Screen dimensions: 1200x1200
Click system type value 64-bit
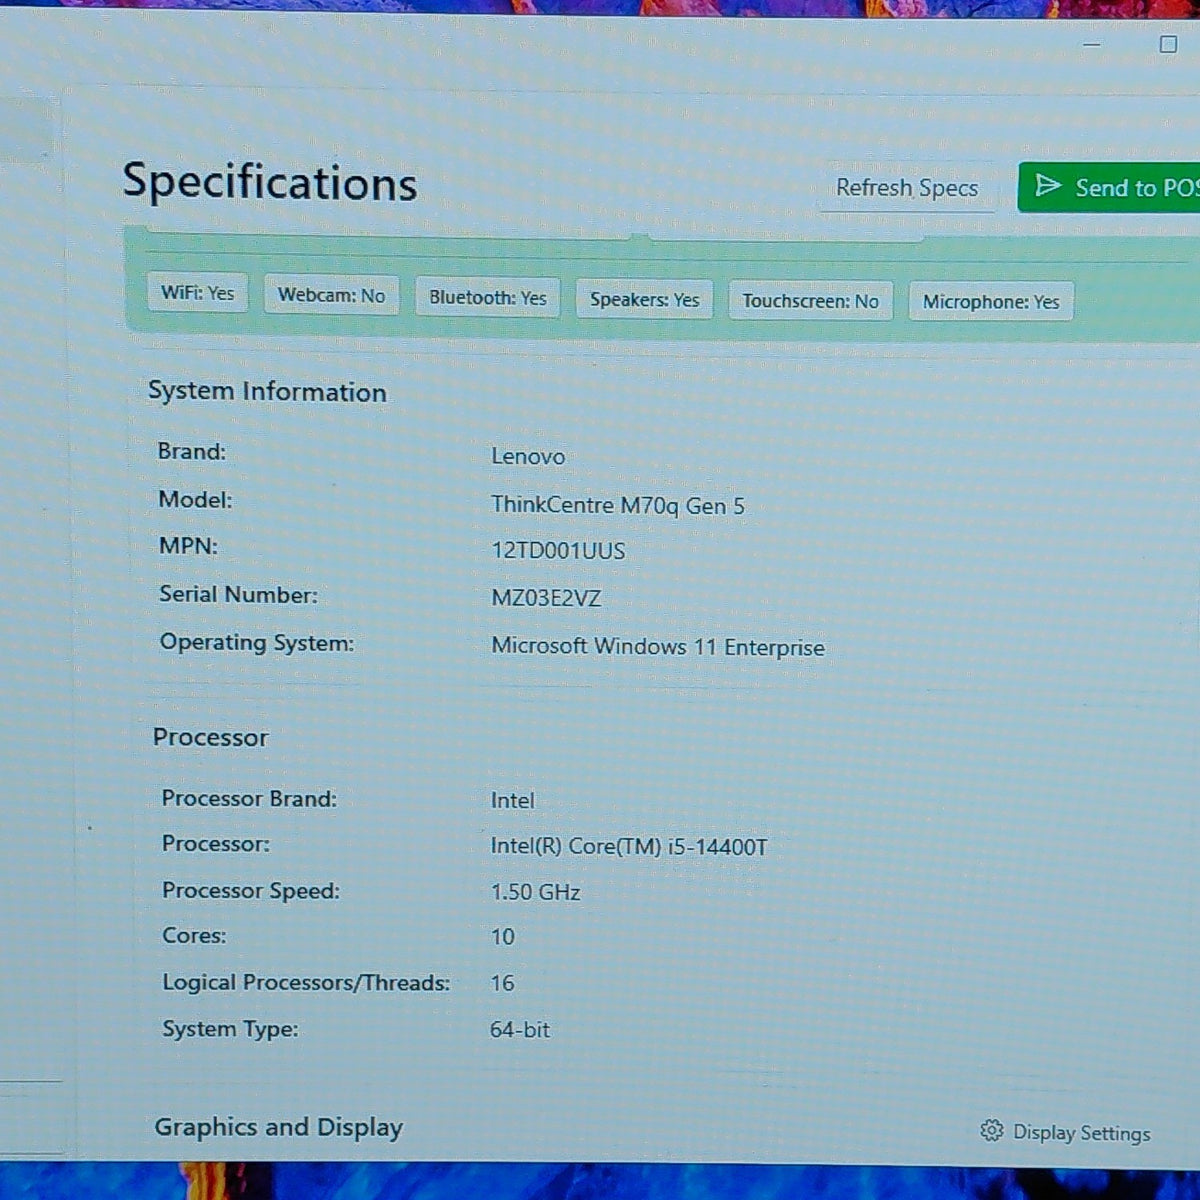point(520,1029)
